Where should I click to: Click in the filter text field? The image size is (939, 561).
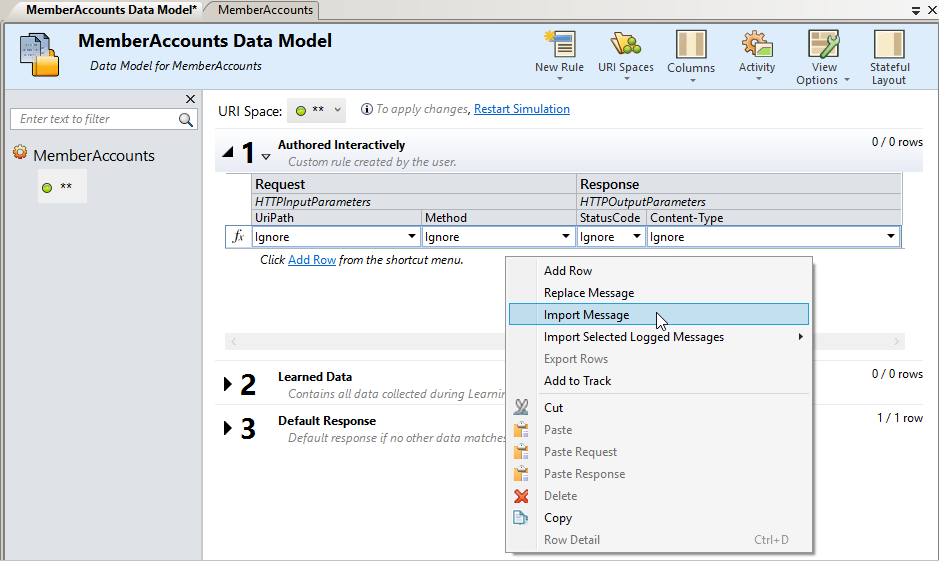click(x=95, y=119)
